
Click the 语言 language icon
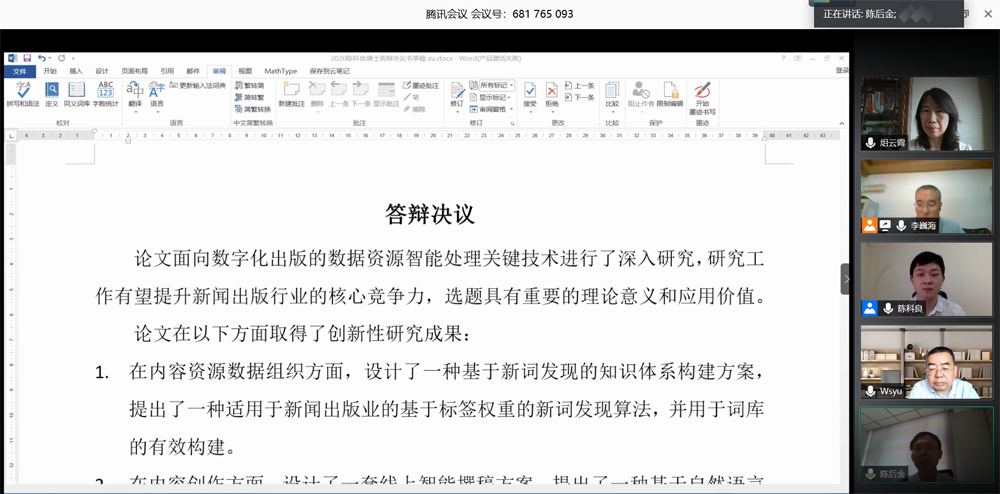(157, 91)
